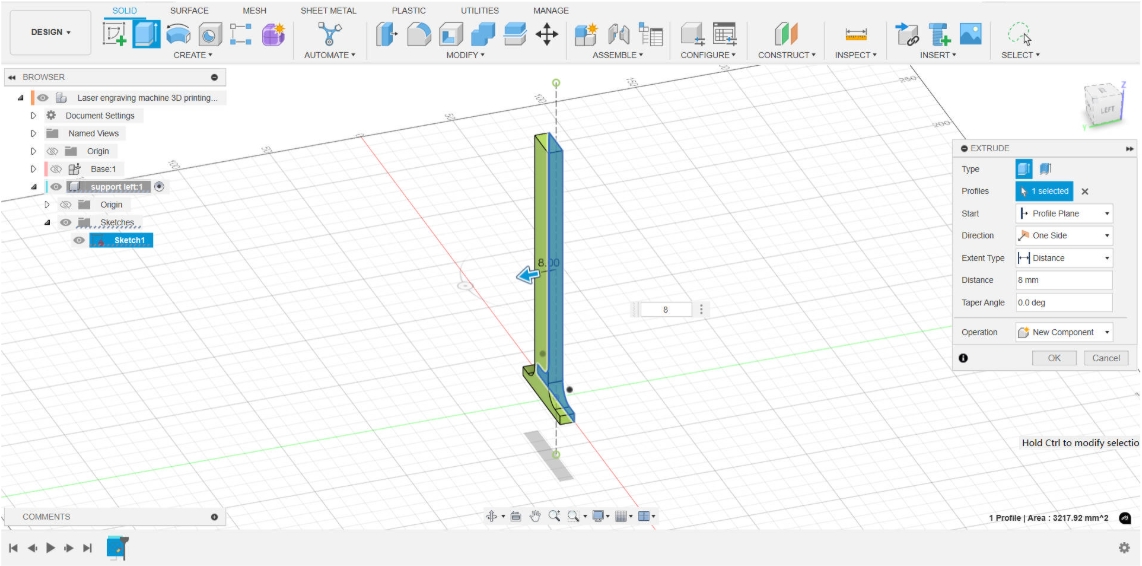Choose the Hole tool icon
The width and height of the screenshot is (1142, 566).
210,34
